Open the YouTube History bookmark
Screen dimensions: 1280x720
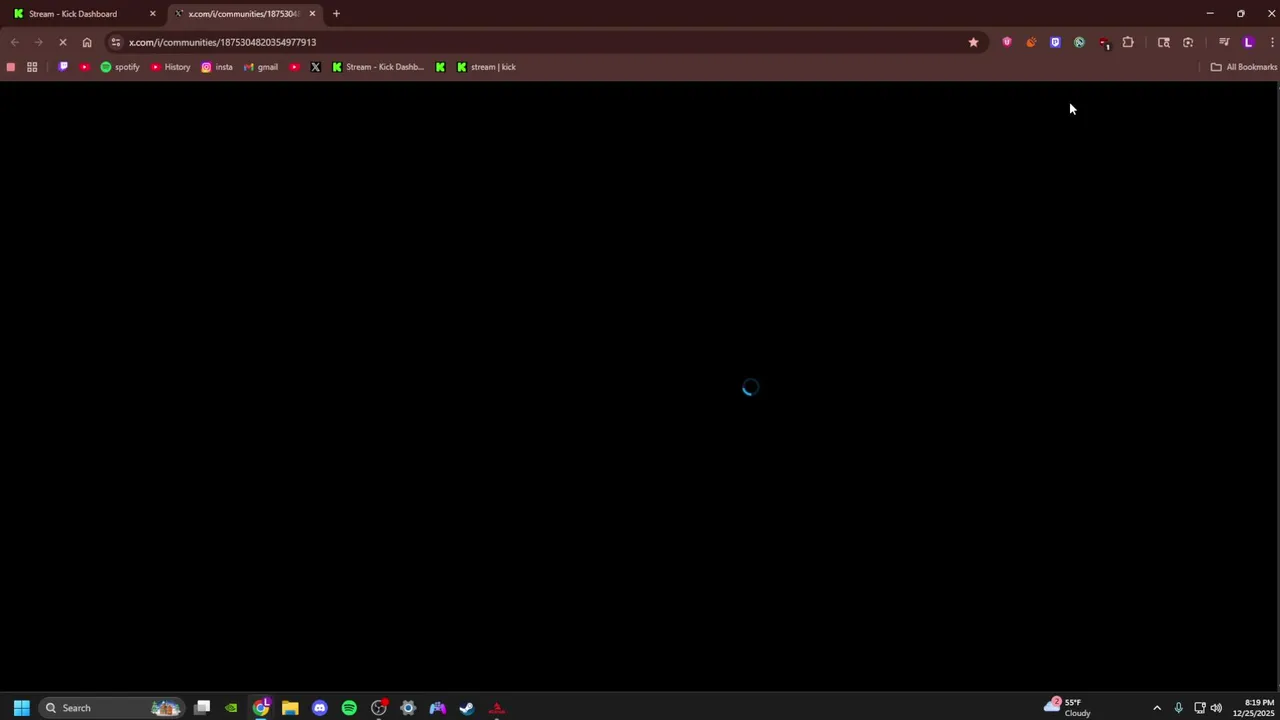pos(170,67)
